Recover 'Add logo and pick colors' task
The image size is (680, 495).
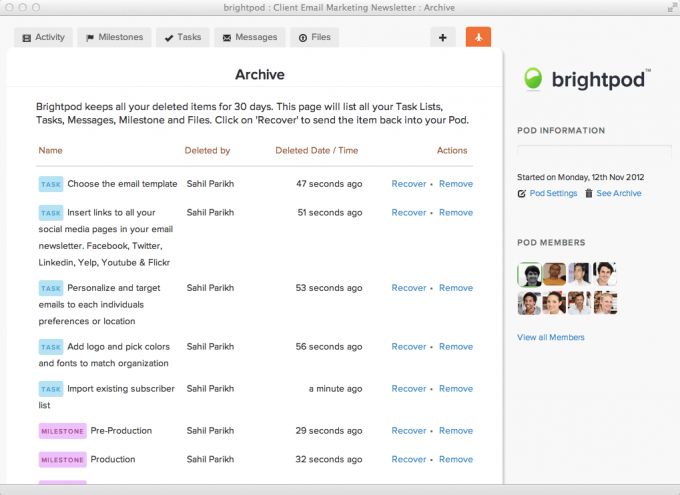pos(409,347)
